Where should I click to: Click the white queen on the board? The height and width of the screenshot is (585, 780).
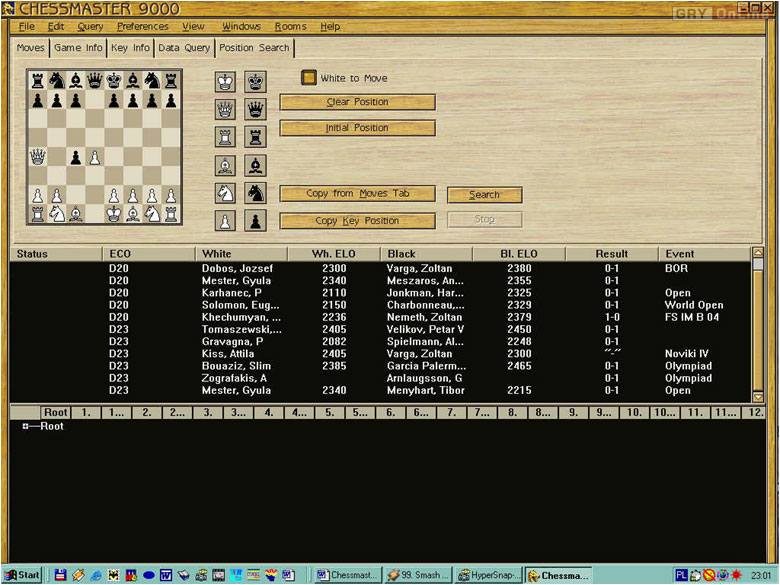tap(38, 157)
